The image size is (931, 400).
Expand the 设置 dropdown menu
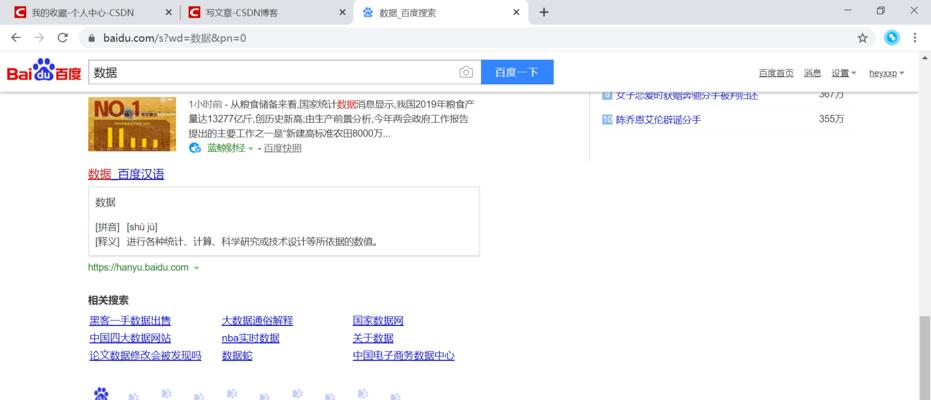[x=844, y=74]
